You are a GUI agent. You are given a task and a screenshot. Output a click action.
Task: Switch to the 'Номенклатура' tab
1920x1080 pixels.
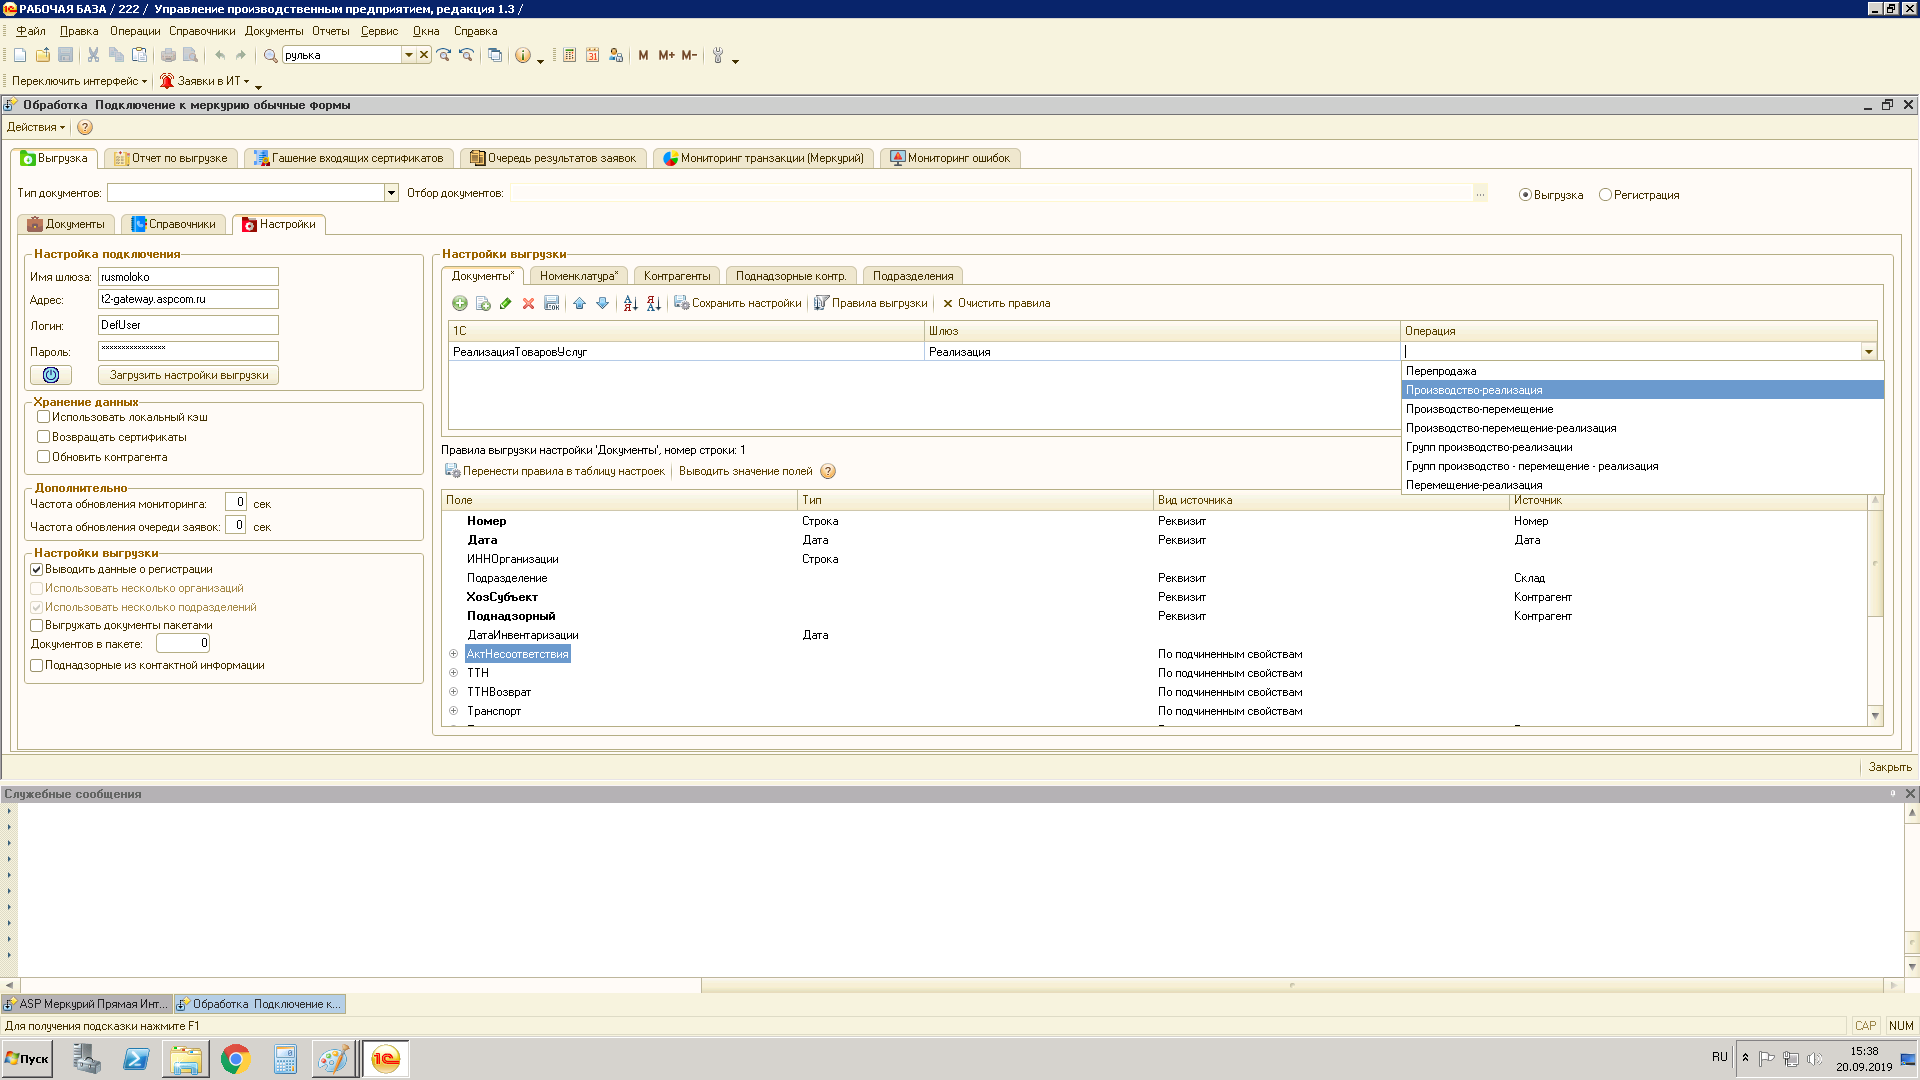click(578, 276)
